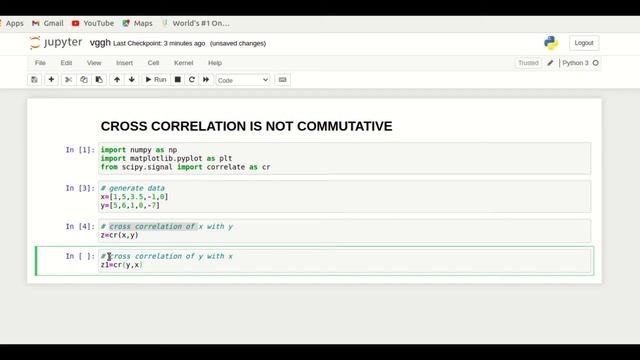Click the y=[5,6,1,0,-7] code line
Screen dimensions: 640x360
(130, 205)
